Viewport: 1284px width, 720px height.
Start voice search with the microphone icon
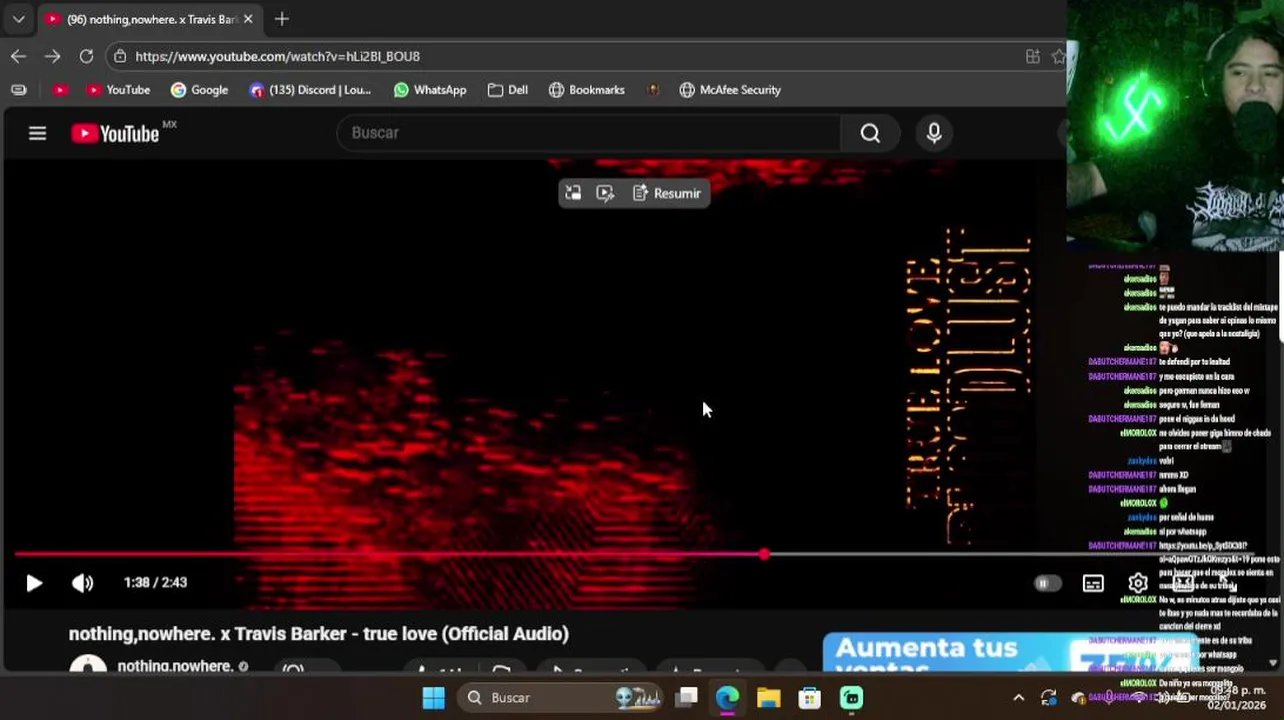pos(934,133)
